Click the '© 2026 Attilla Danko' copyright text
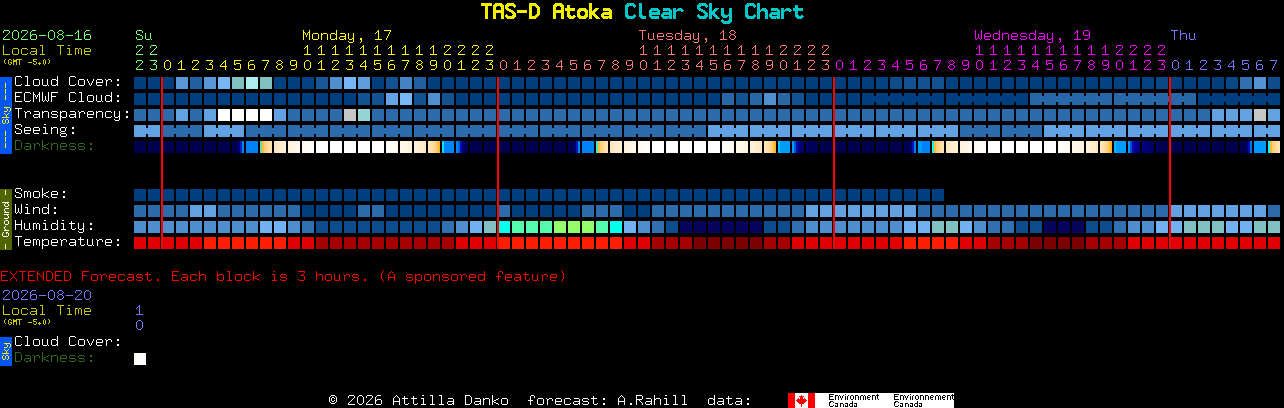This screenshot has width=1284, height=408. pyautogui.click(x=419, y=400)
